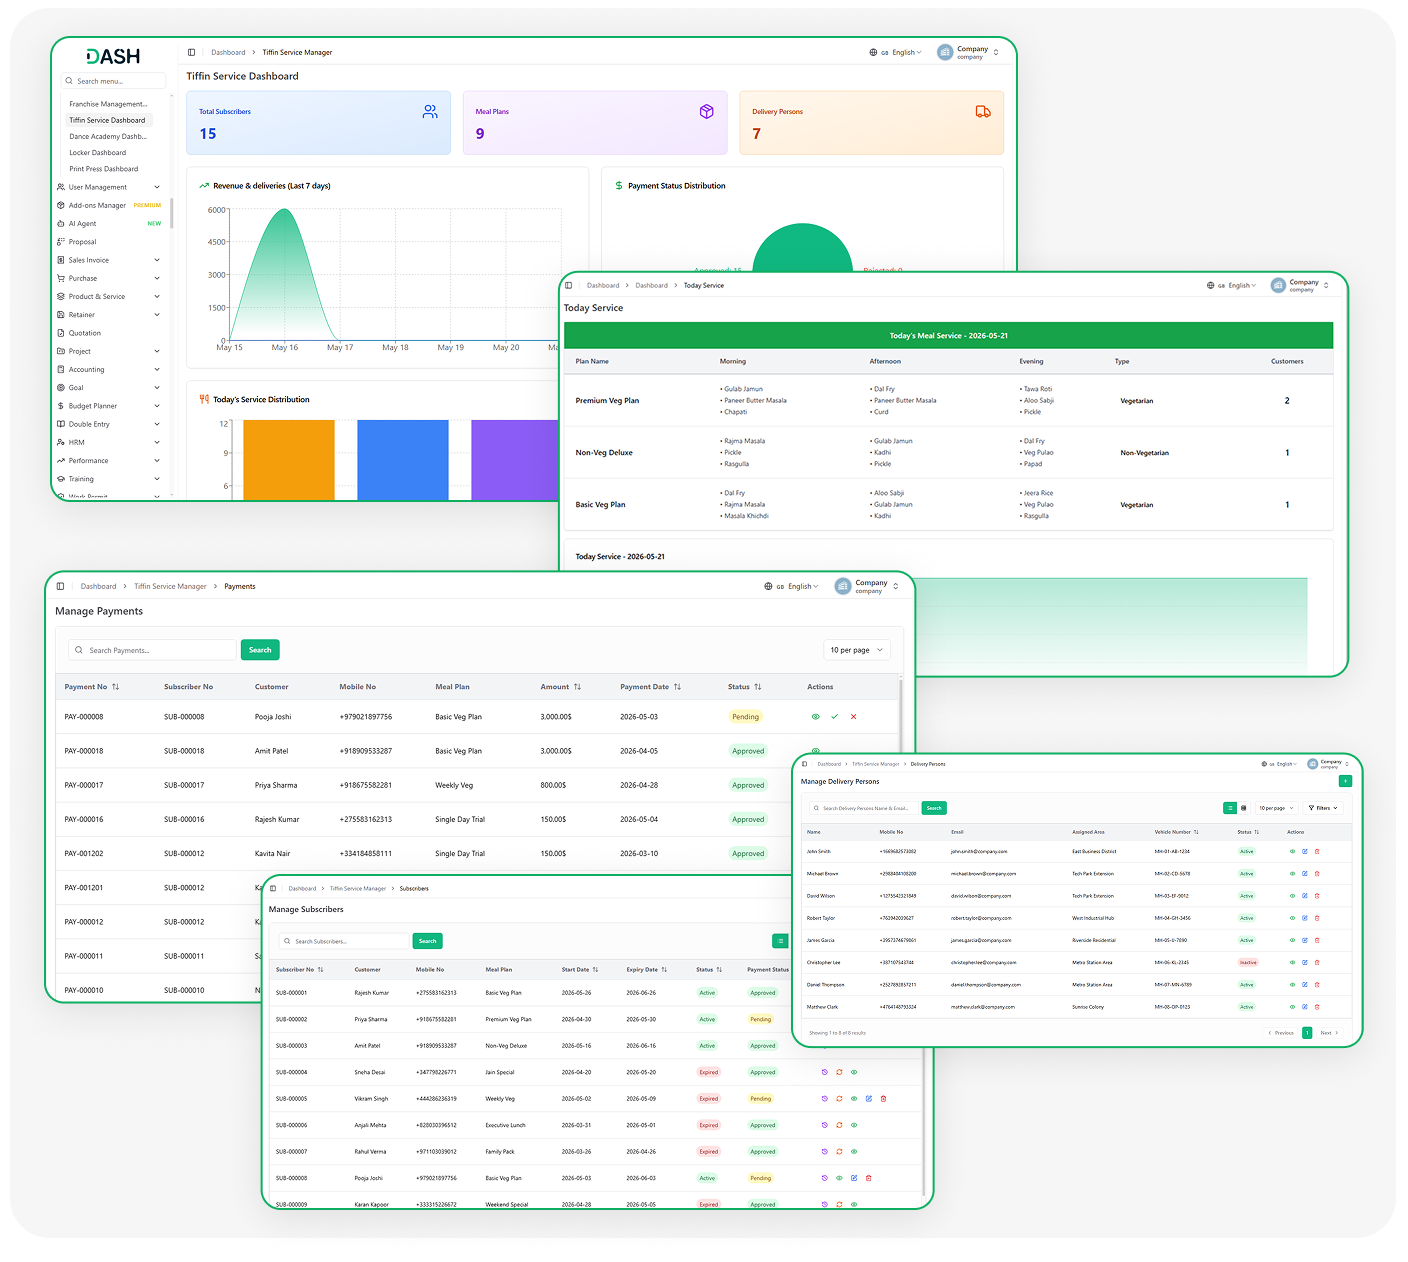Switch Delivery Persons to list view
The image size is (1408, 1262).
(1230, 808)
